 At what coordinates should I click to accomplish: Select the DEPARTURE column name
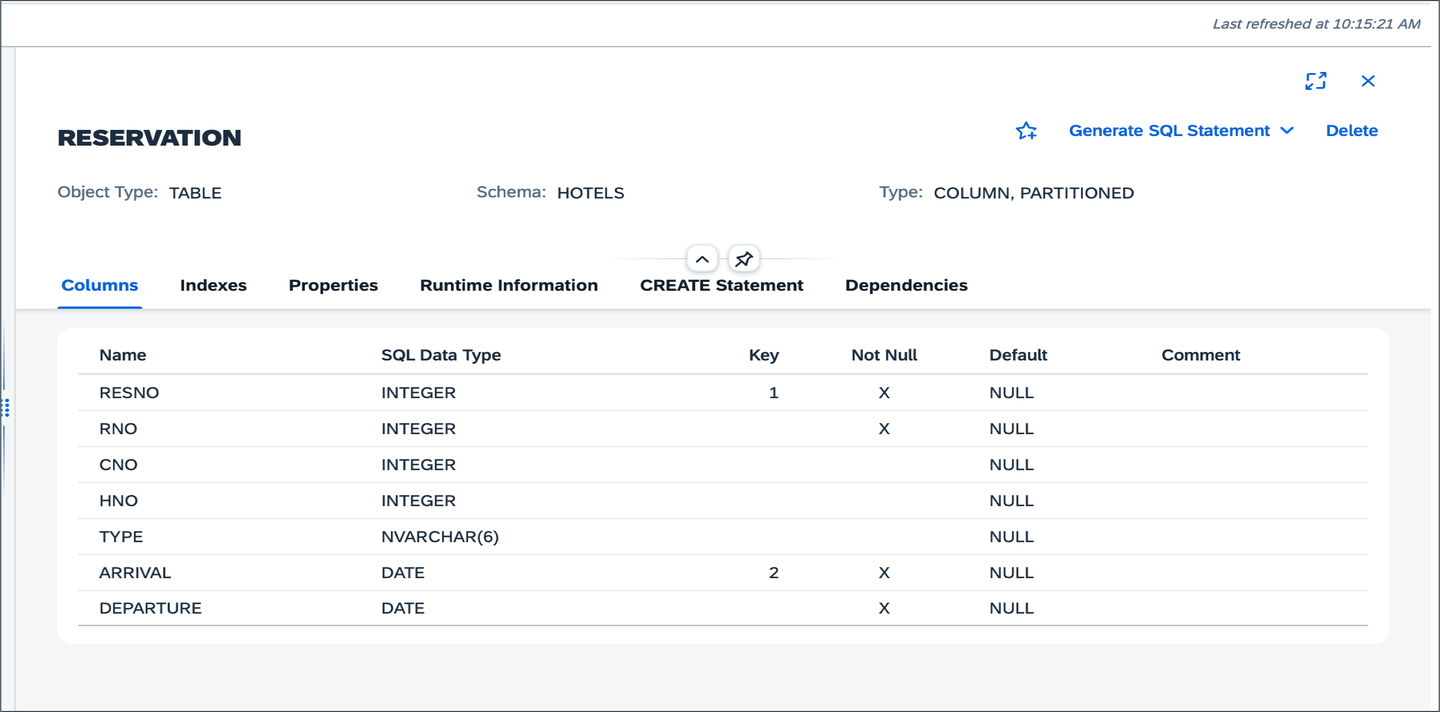pos(150,608)
